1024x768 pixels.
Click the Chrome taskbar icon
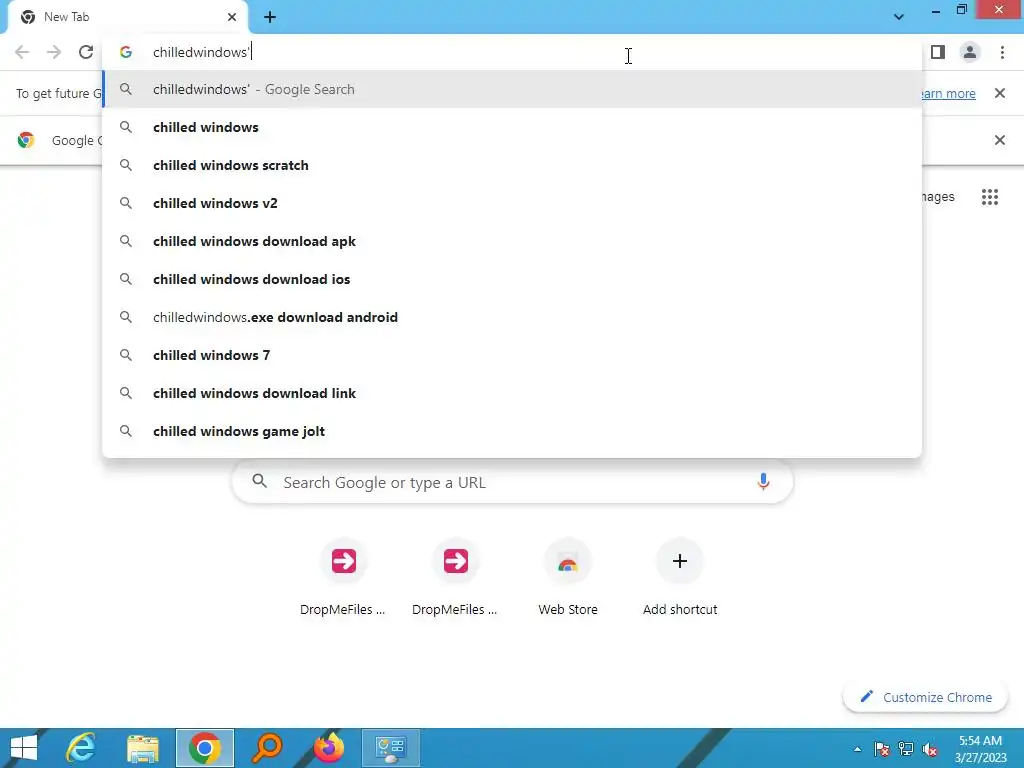click(204, 748)
